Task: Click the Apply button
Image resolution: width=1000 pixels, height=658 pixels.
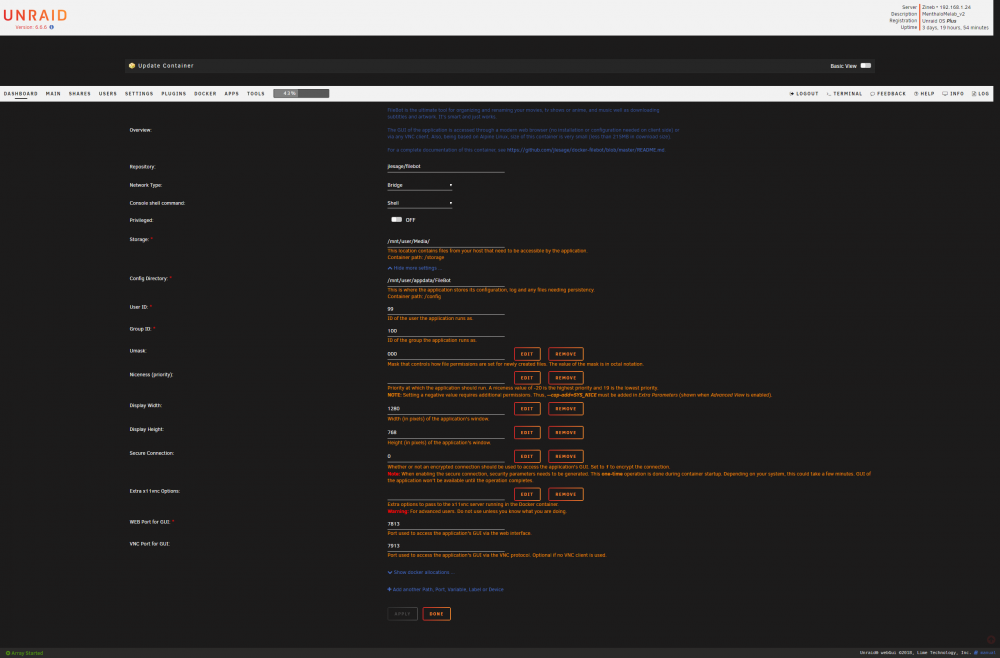Action: click(x=402, y=614)
